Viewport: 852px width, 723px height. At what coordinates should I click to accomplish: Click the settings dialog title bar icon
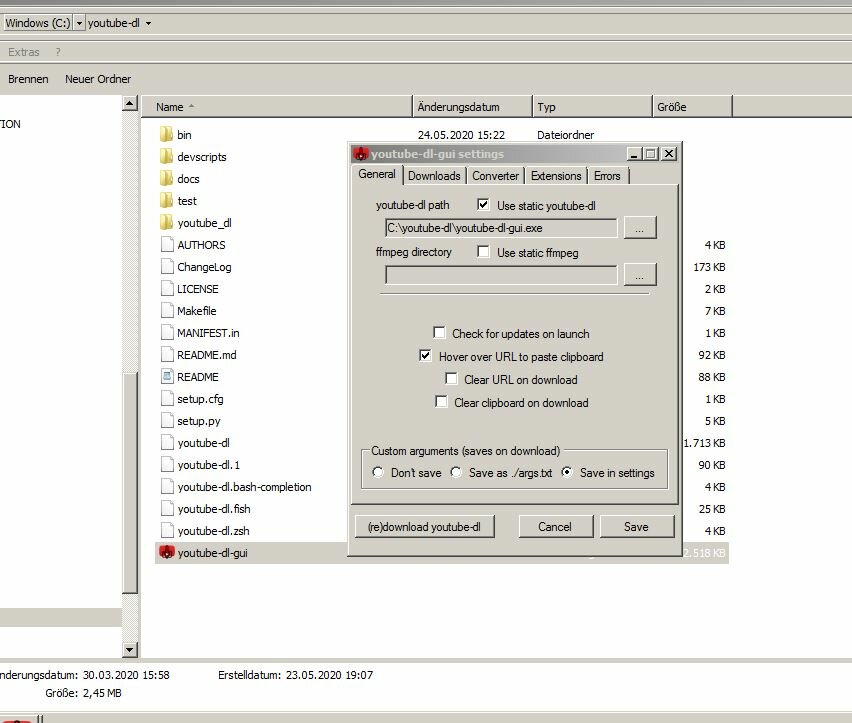(360, 154)
